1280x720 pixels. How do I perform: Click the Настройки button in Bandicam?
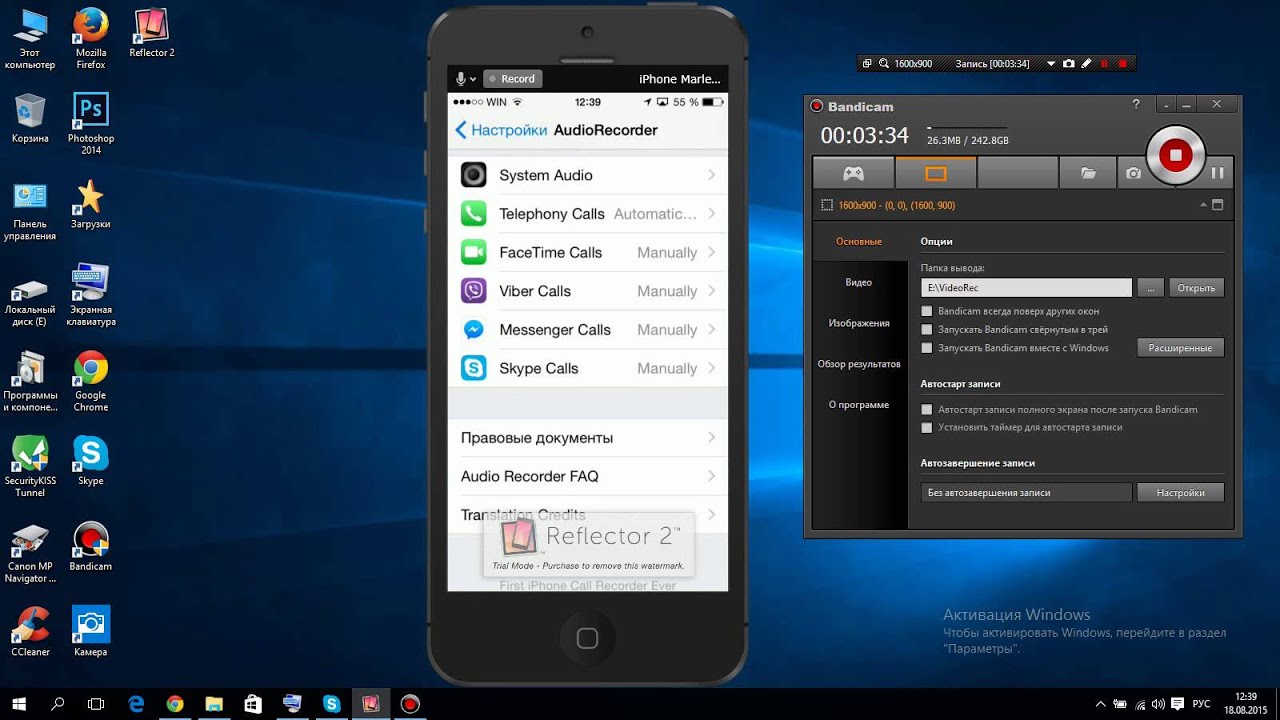point(1180,492)
